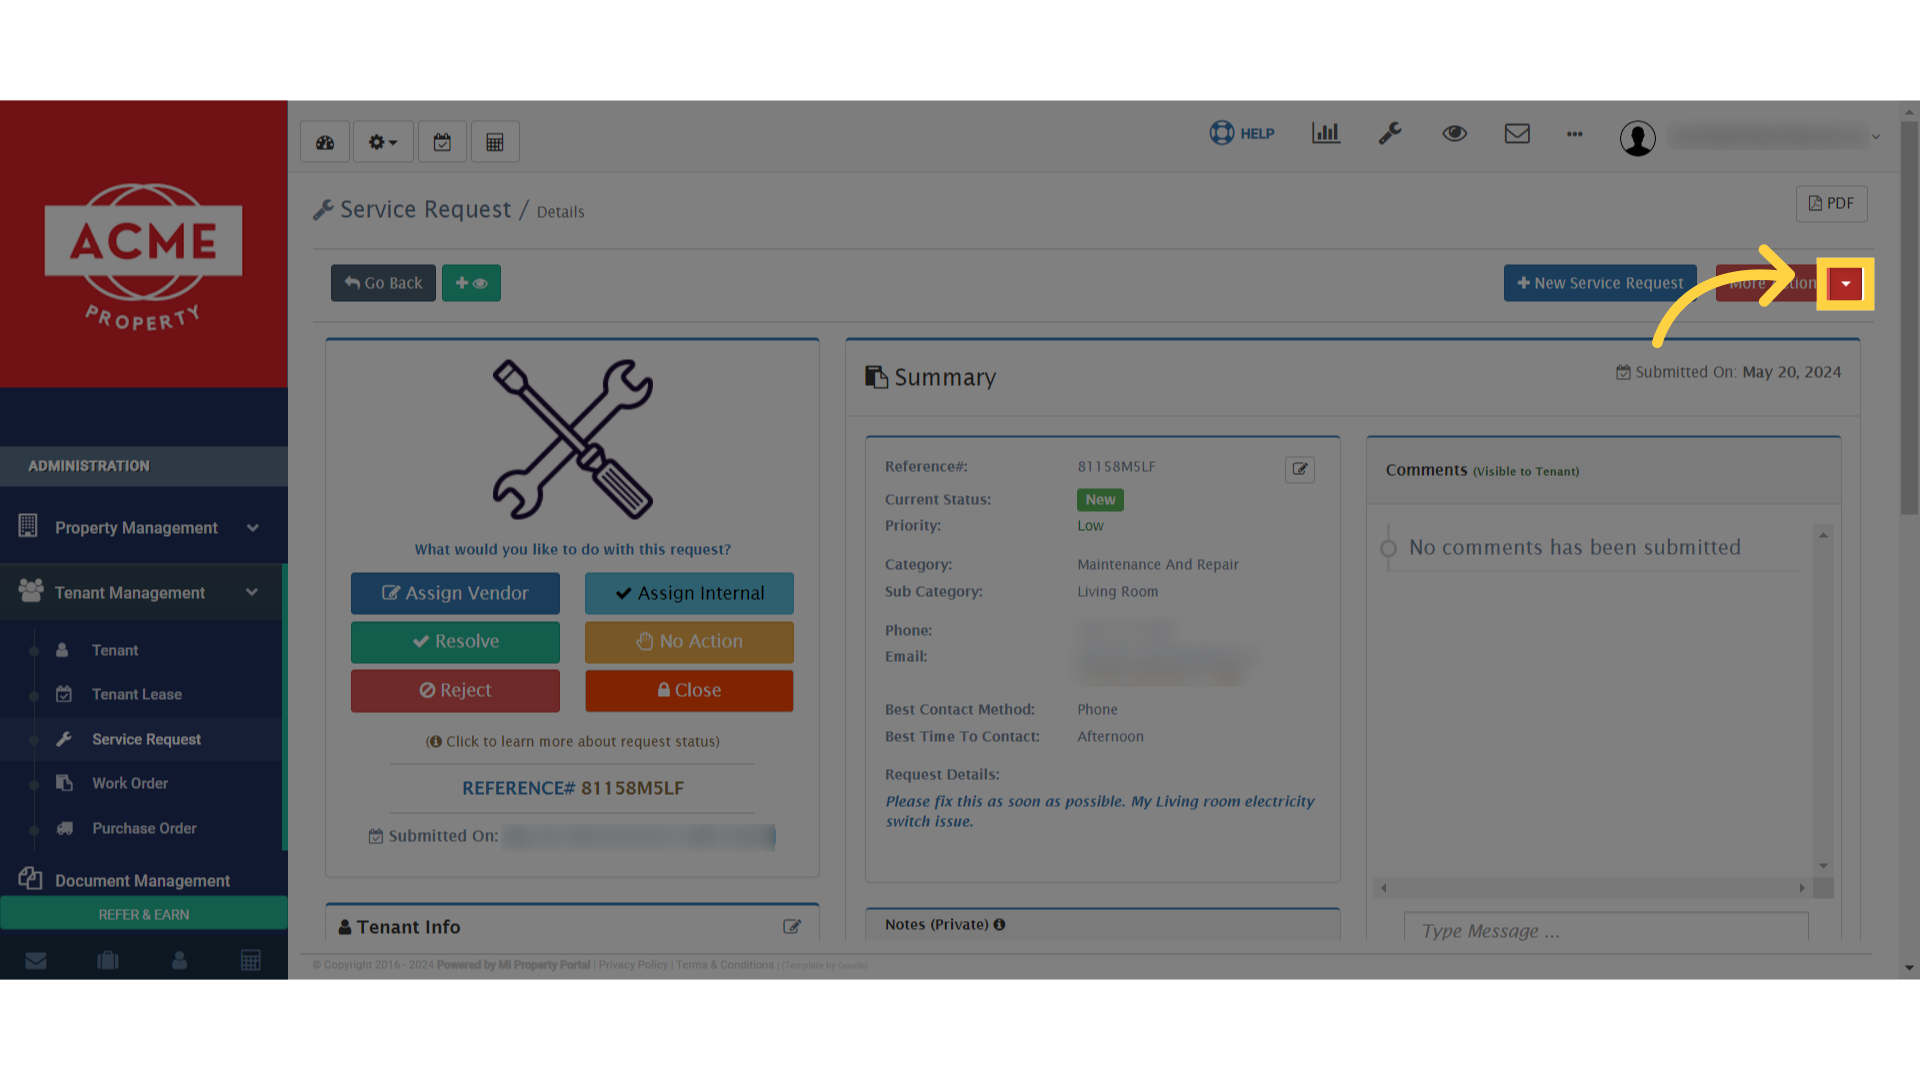Open the Service Request sidebar item
1920x1080 pixels.
click(146, 740)
